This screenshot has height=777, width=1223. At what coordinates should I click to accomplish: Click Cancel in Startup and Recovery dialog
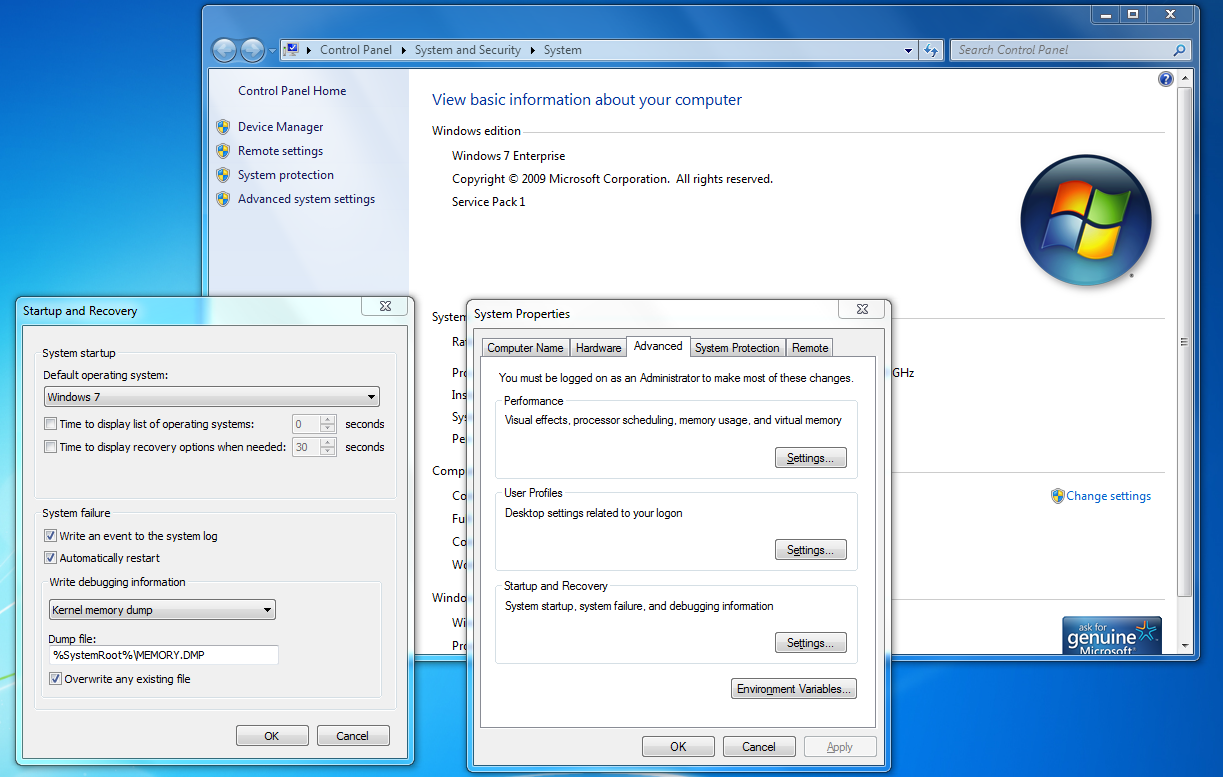[353, 736]
